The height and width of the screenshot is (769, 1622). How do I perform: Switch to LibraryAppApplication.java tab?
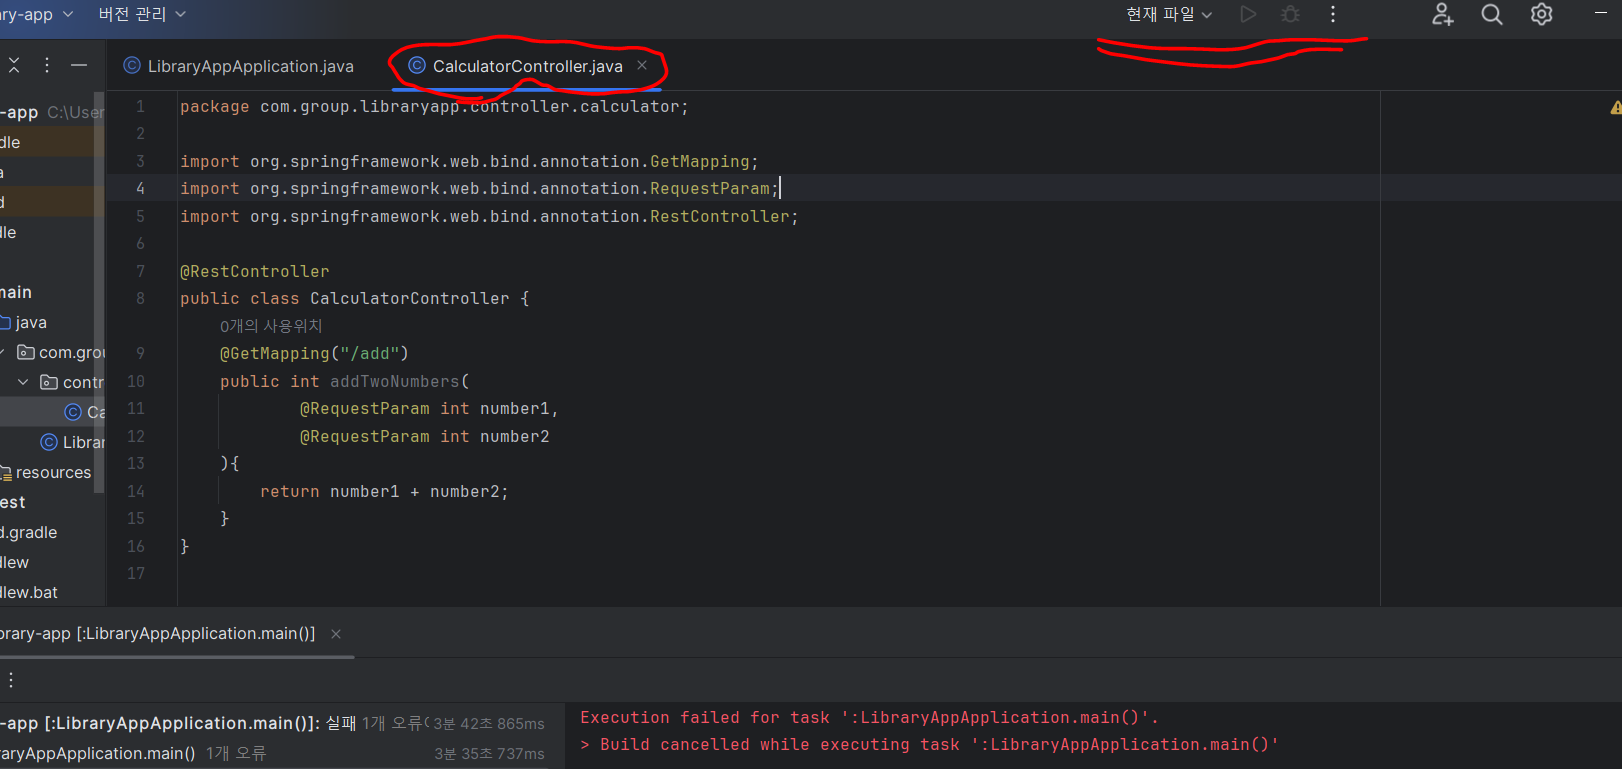point(239,66)
